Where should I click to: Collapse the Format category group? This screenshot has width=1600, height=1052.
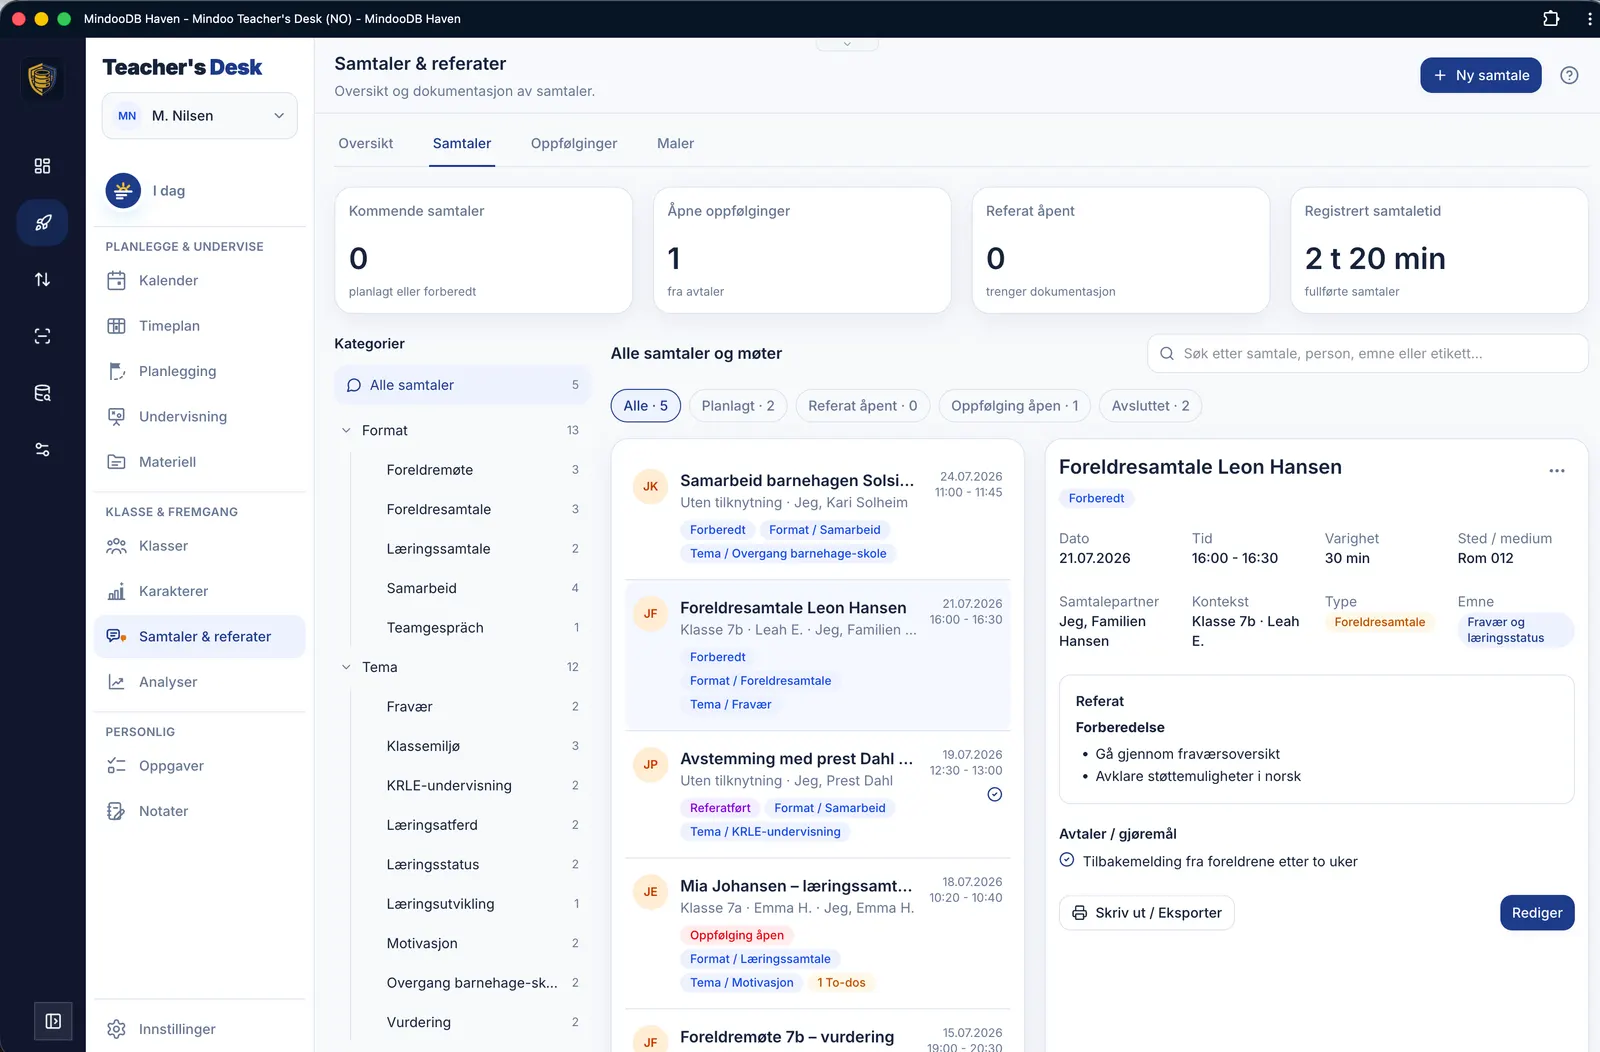pyautogui.click(x=346, y=430)
